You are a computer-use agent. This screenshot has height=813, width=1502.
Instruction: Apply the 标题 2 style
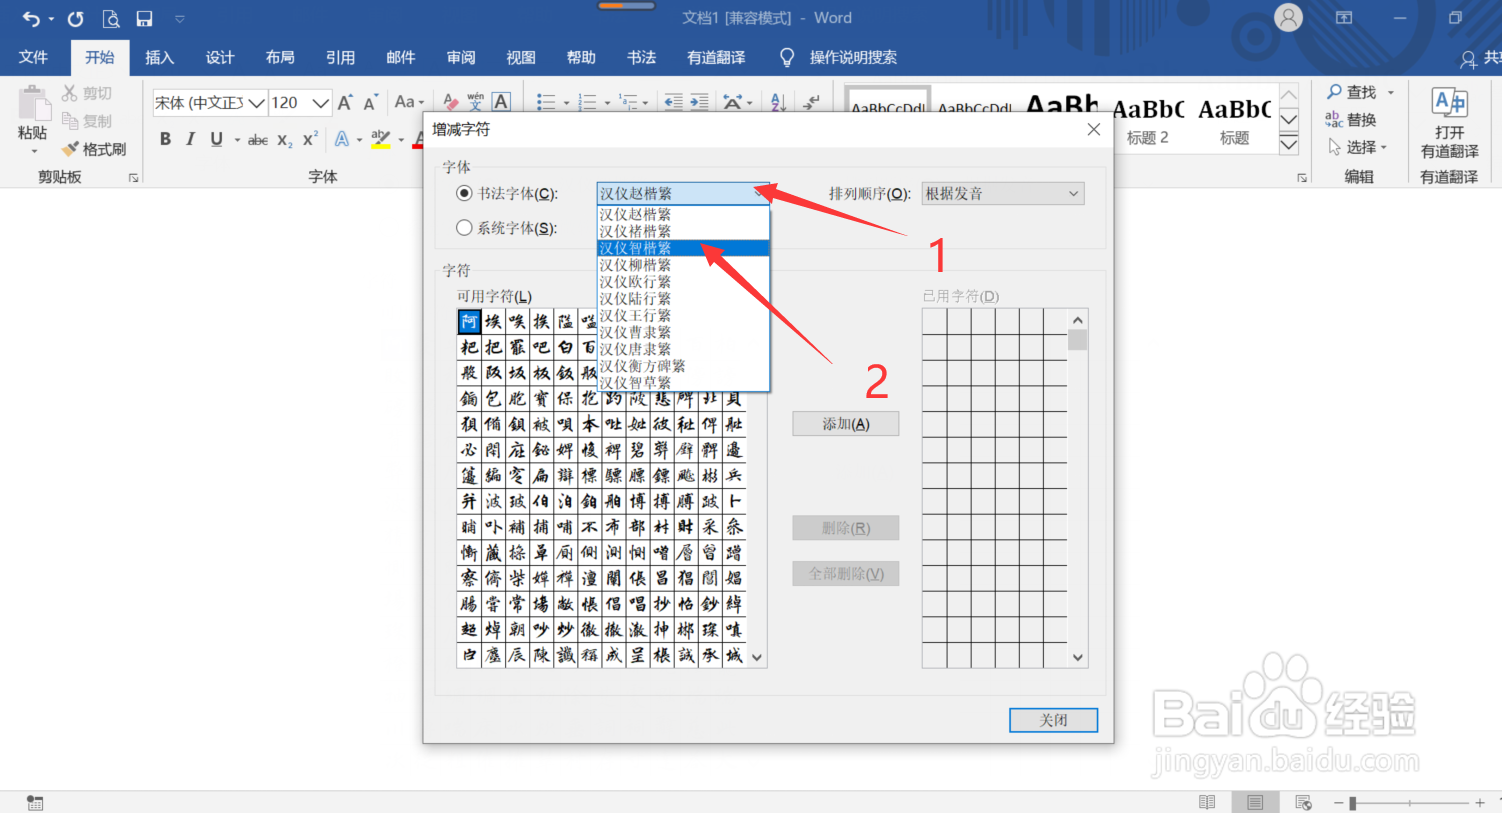pos(1148,120)
